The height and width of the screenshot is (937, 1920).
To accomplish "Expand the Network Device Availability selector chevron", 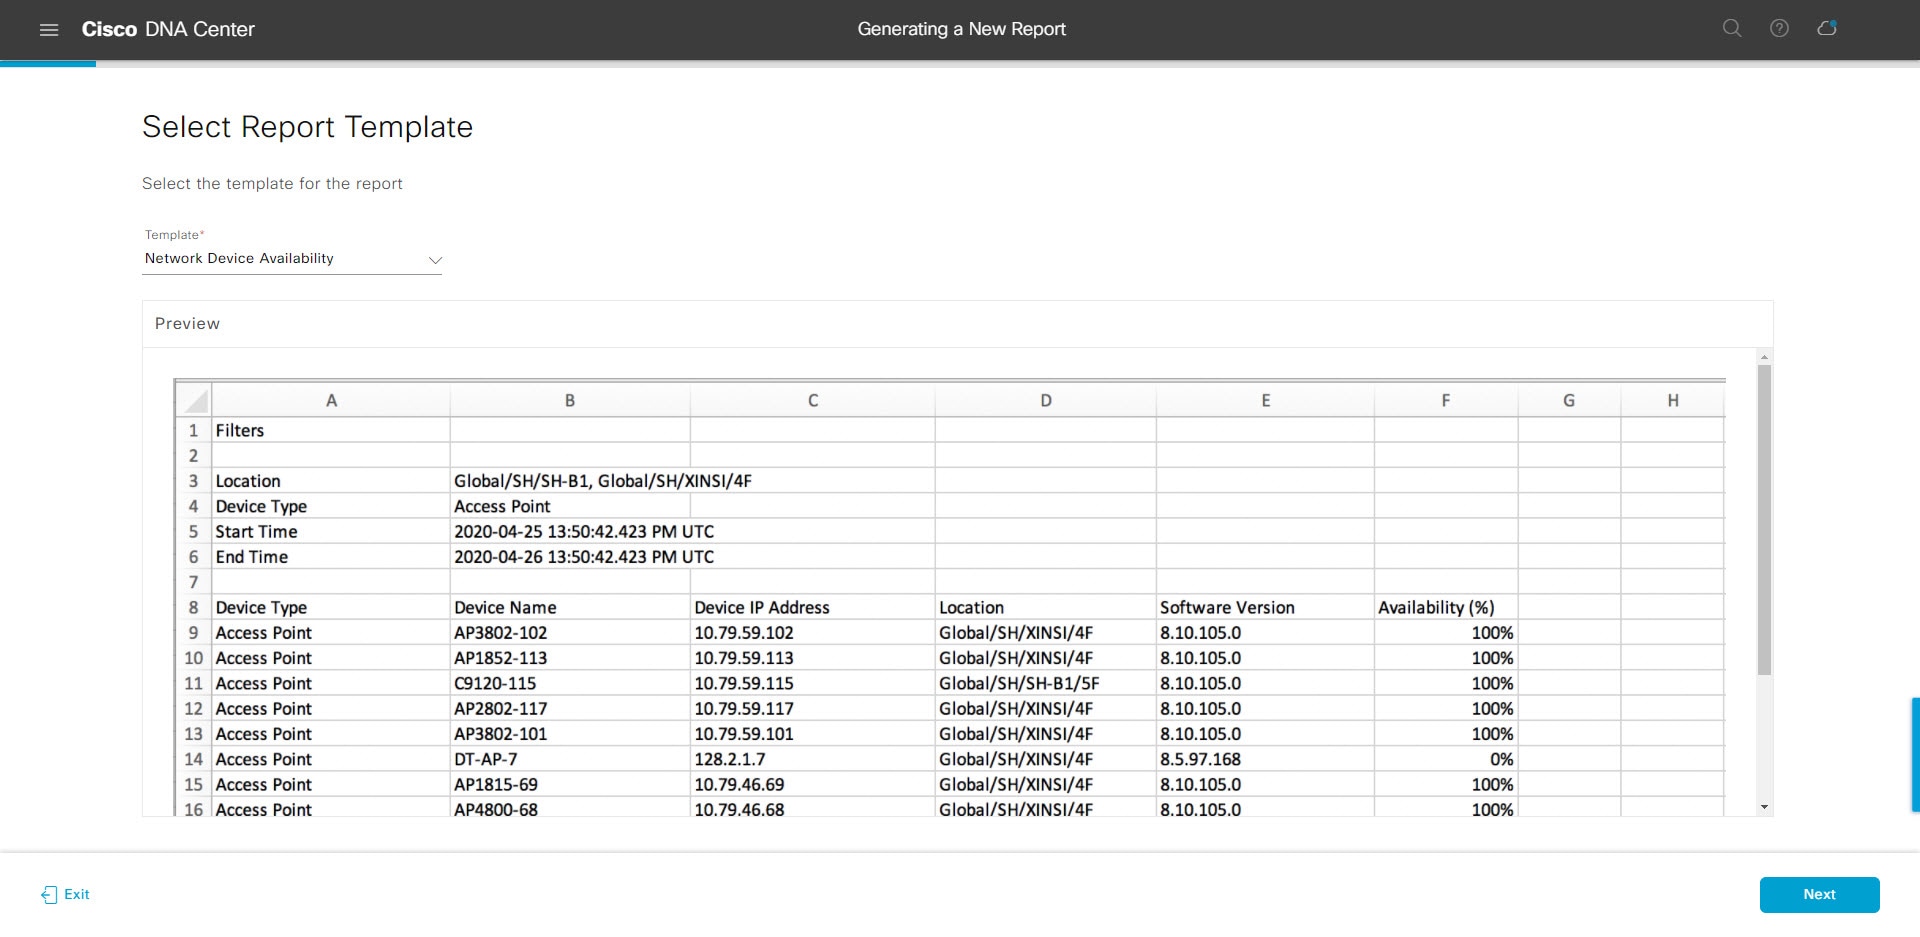I will coord(434,260).
